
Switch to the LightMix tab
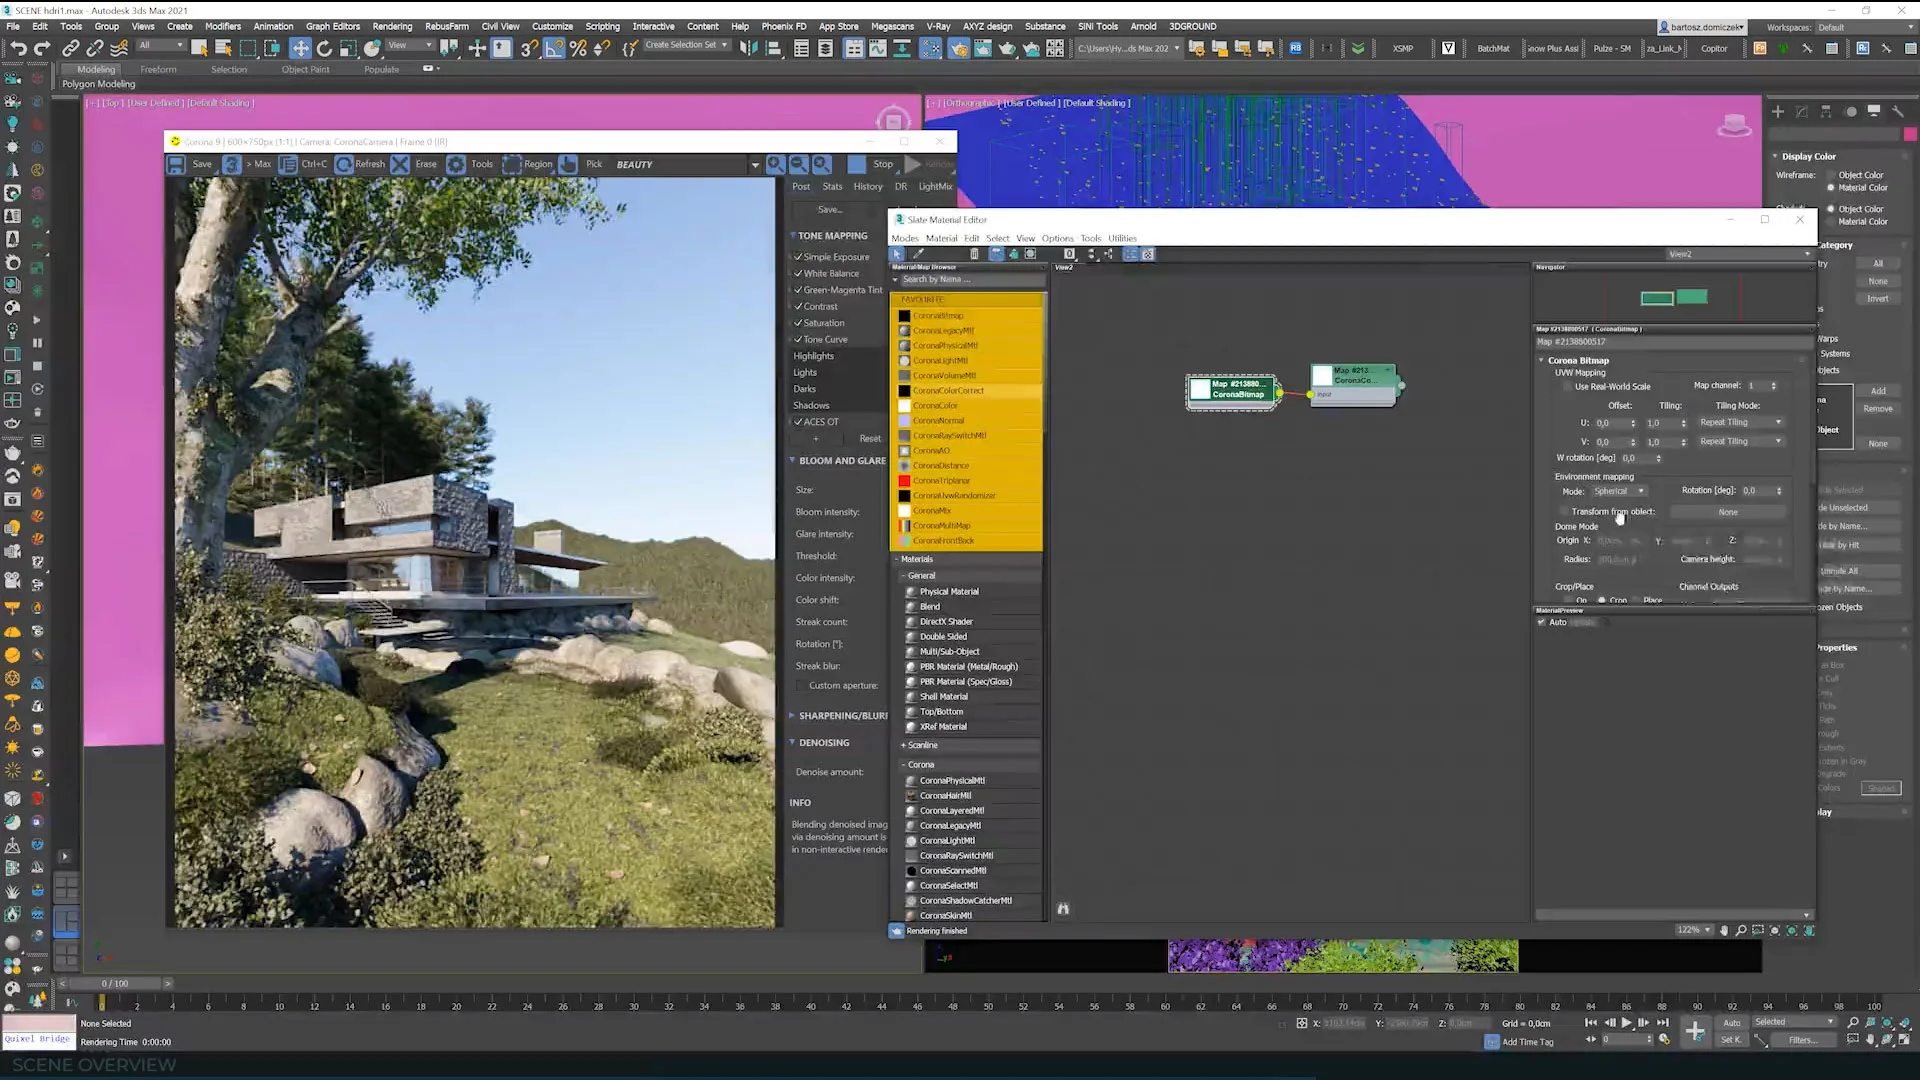(935, 186)
